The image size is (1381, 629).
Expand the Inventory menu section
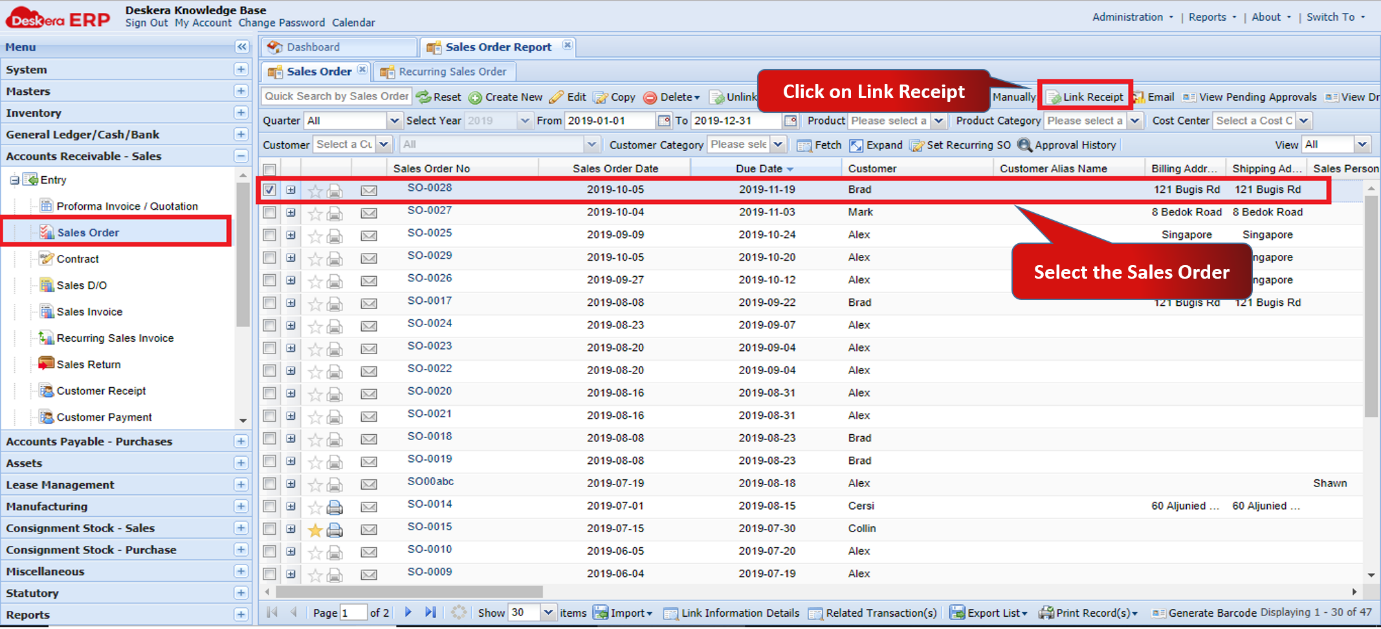241,113
